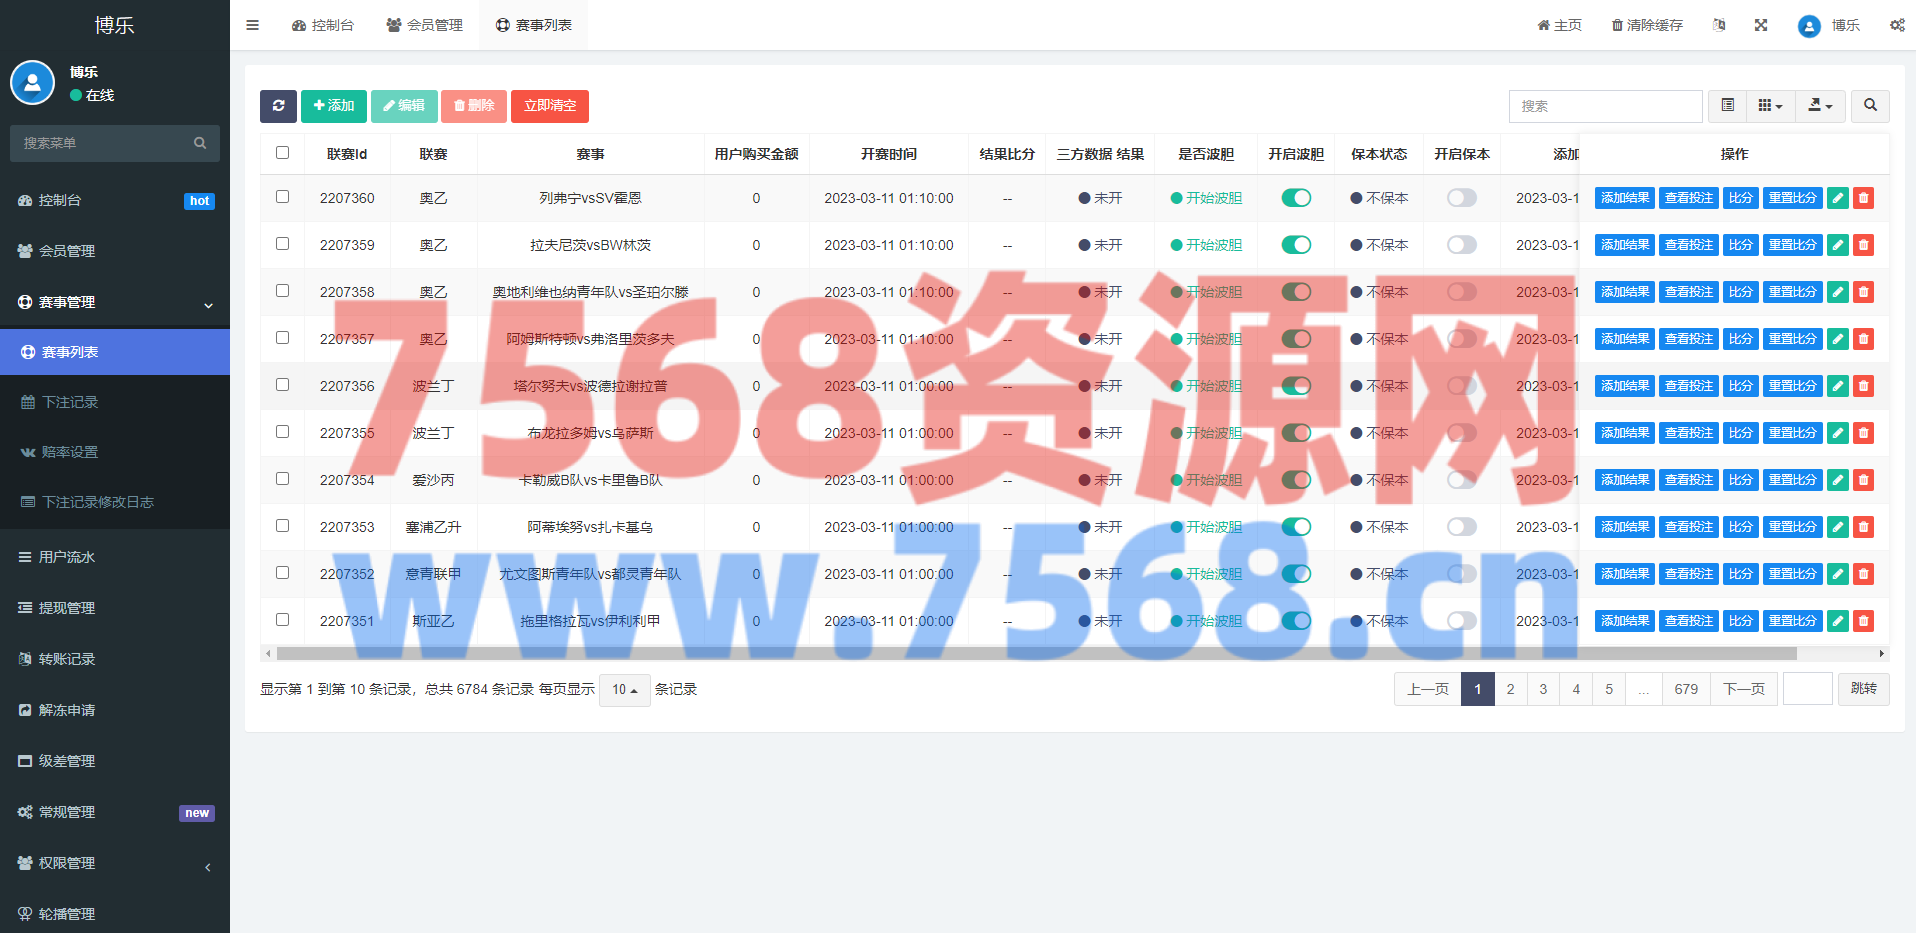The height and width of the screenshot is (933, 1916).
Task: Click the fullscreen icon in the top bar
Action: 1761,25
